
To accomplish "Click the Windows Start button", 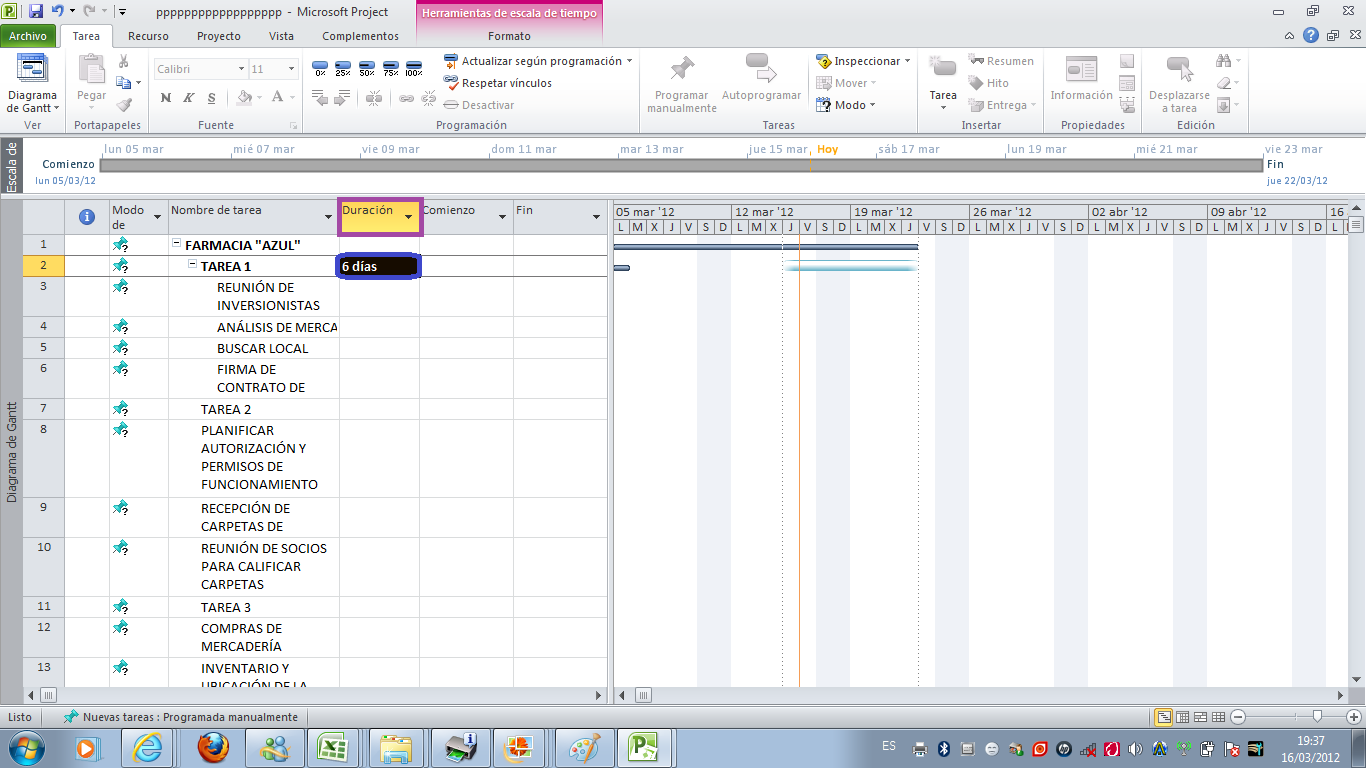I will 26,747.
